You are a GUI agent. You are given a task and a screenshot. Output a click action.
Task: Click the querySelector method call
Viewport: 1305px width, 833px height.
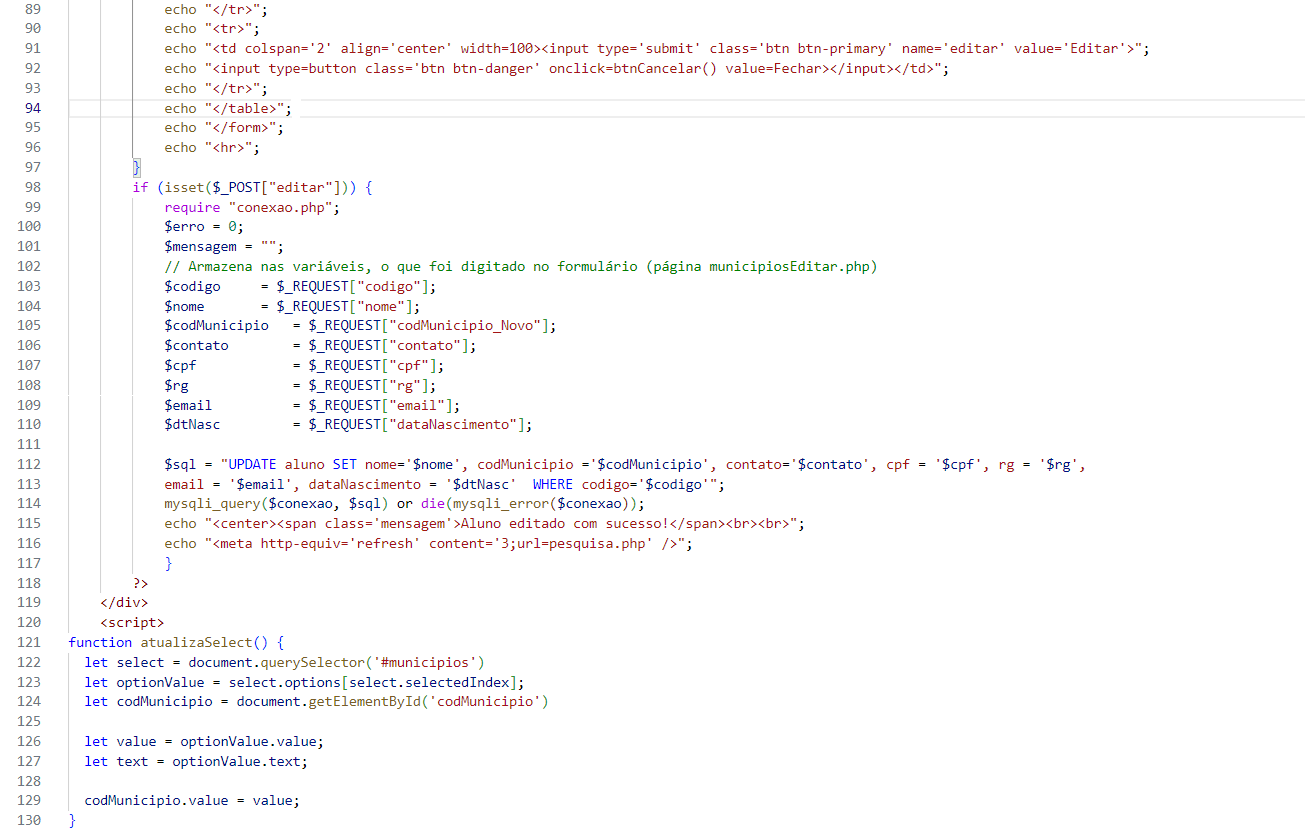point(316,662)
